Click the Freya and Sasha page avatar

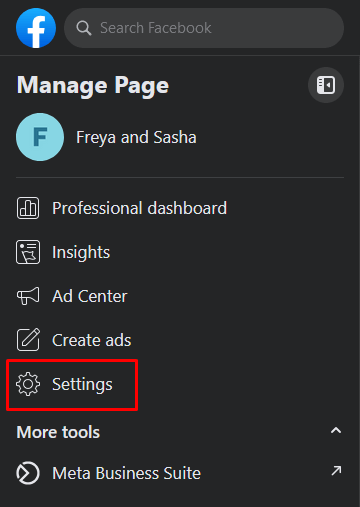click(40, 137)
